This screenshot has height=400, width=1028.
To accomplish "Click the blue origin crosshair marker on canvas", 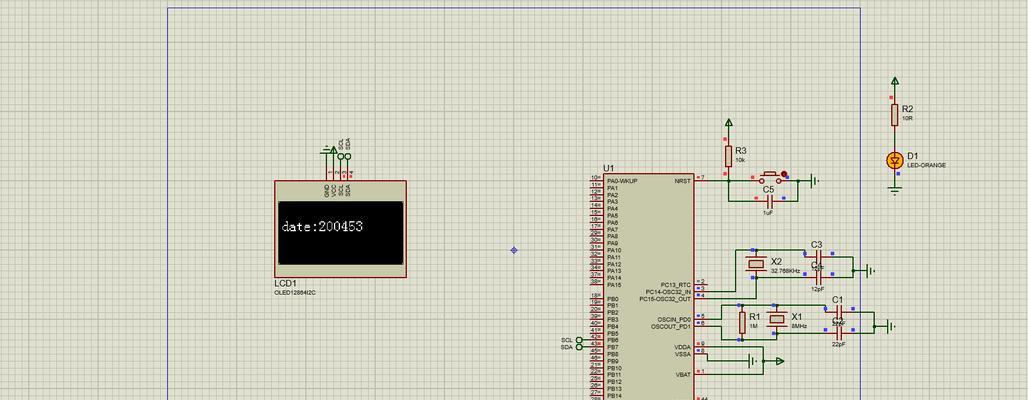I will coord(513,250).
